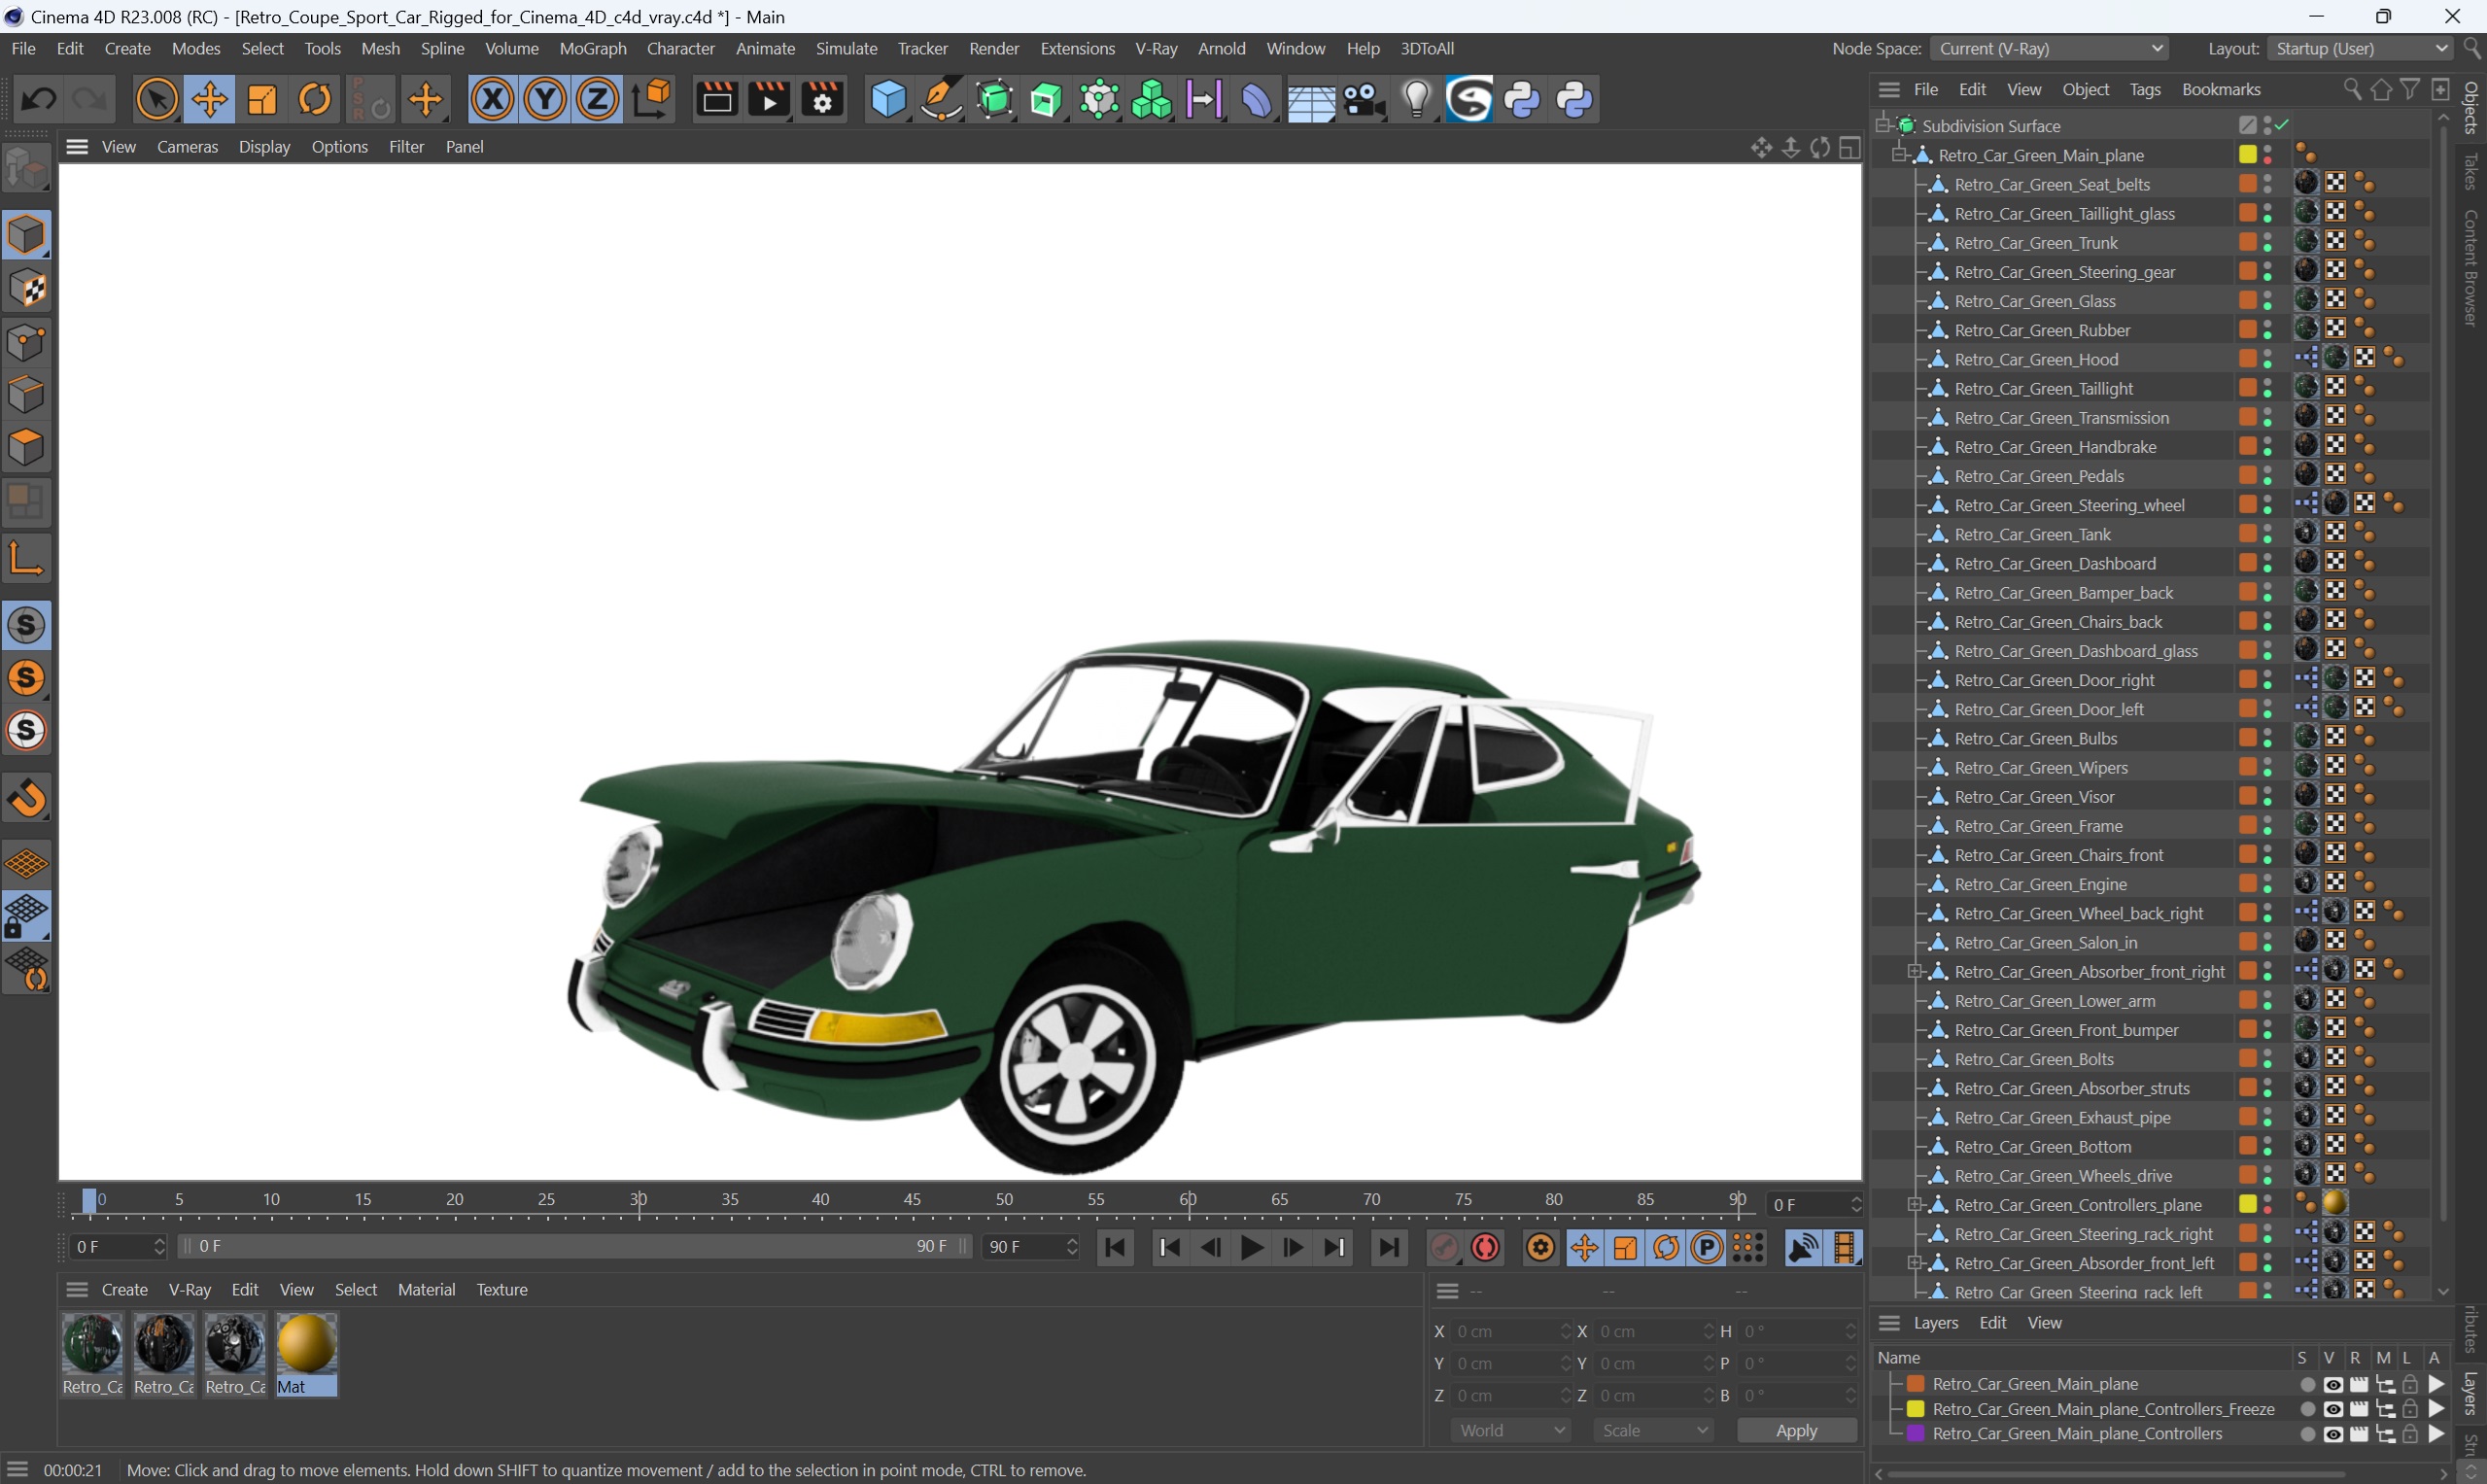Select Retro_Car_Green_Hood object

2036,360
